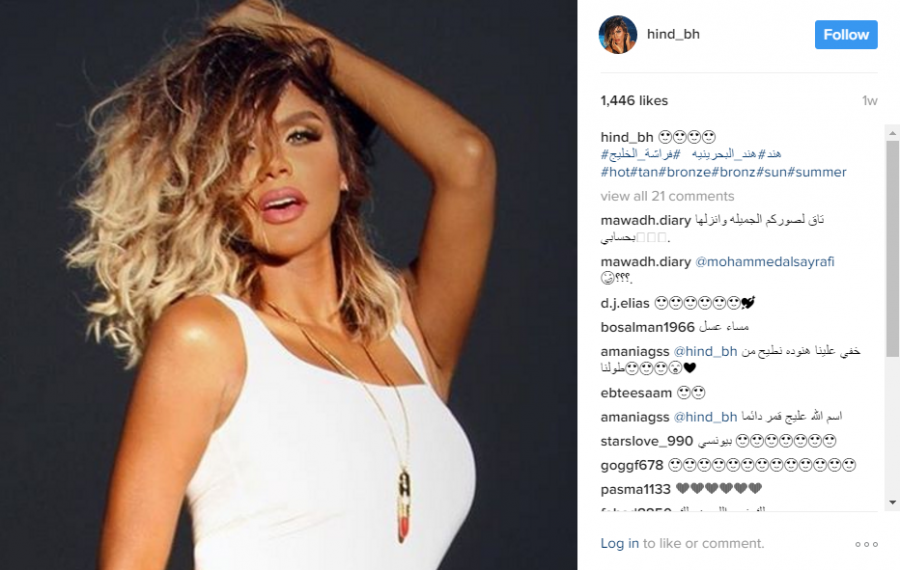Follow the hind_bh account
This screenshot has width=900, height=570.
(x=846, y=34)
